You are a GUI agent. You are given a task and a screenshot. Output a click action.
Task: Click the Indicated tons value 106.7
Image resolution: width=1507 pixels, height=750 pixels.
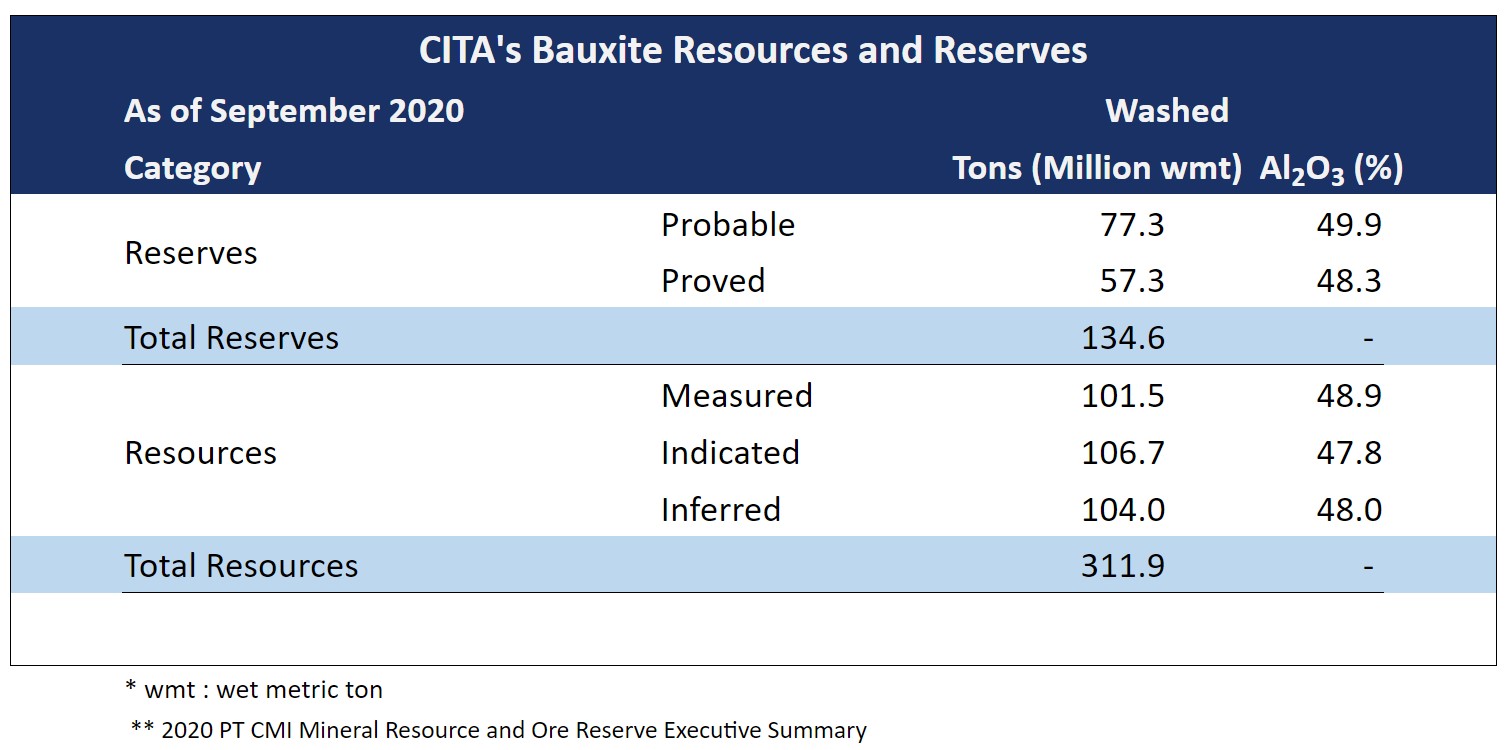(1123, 453)
